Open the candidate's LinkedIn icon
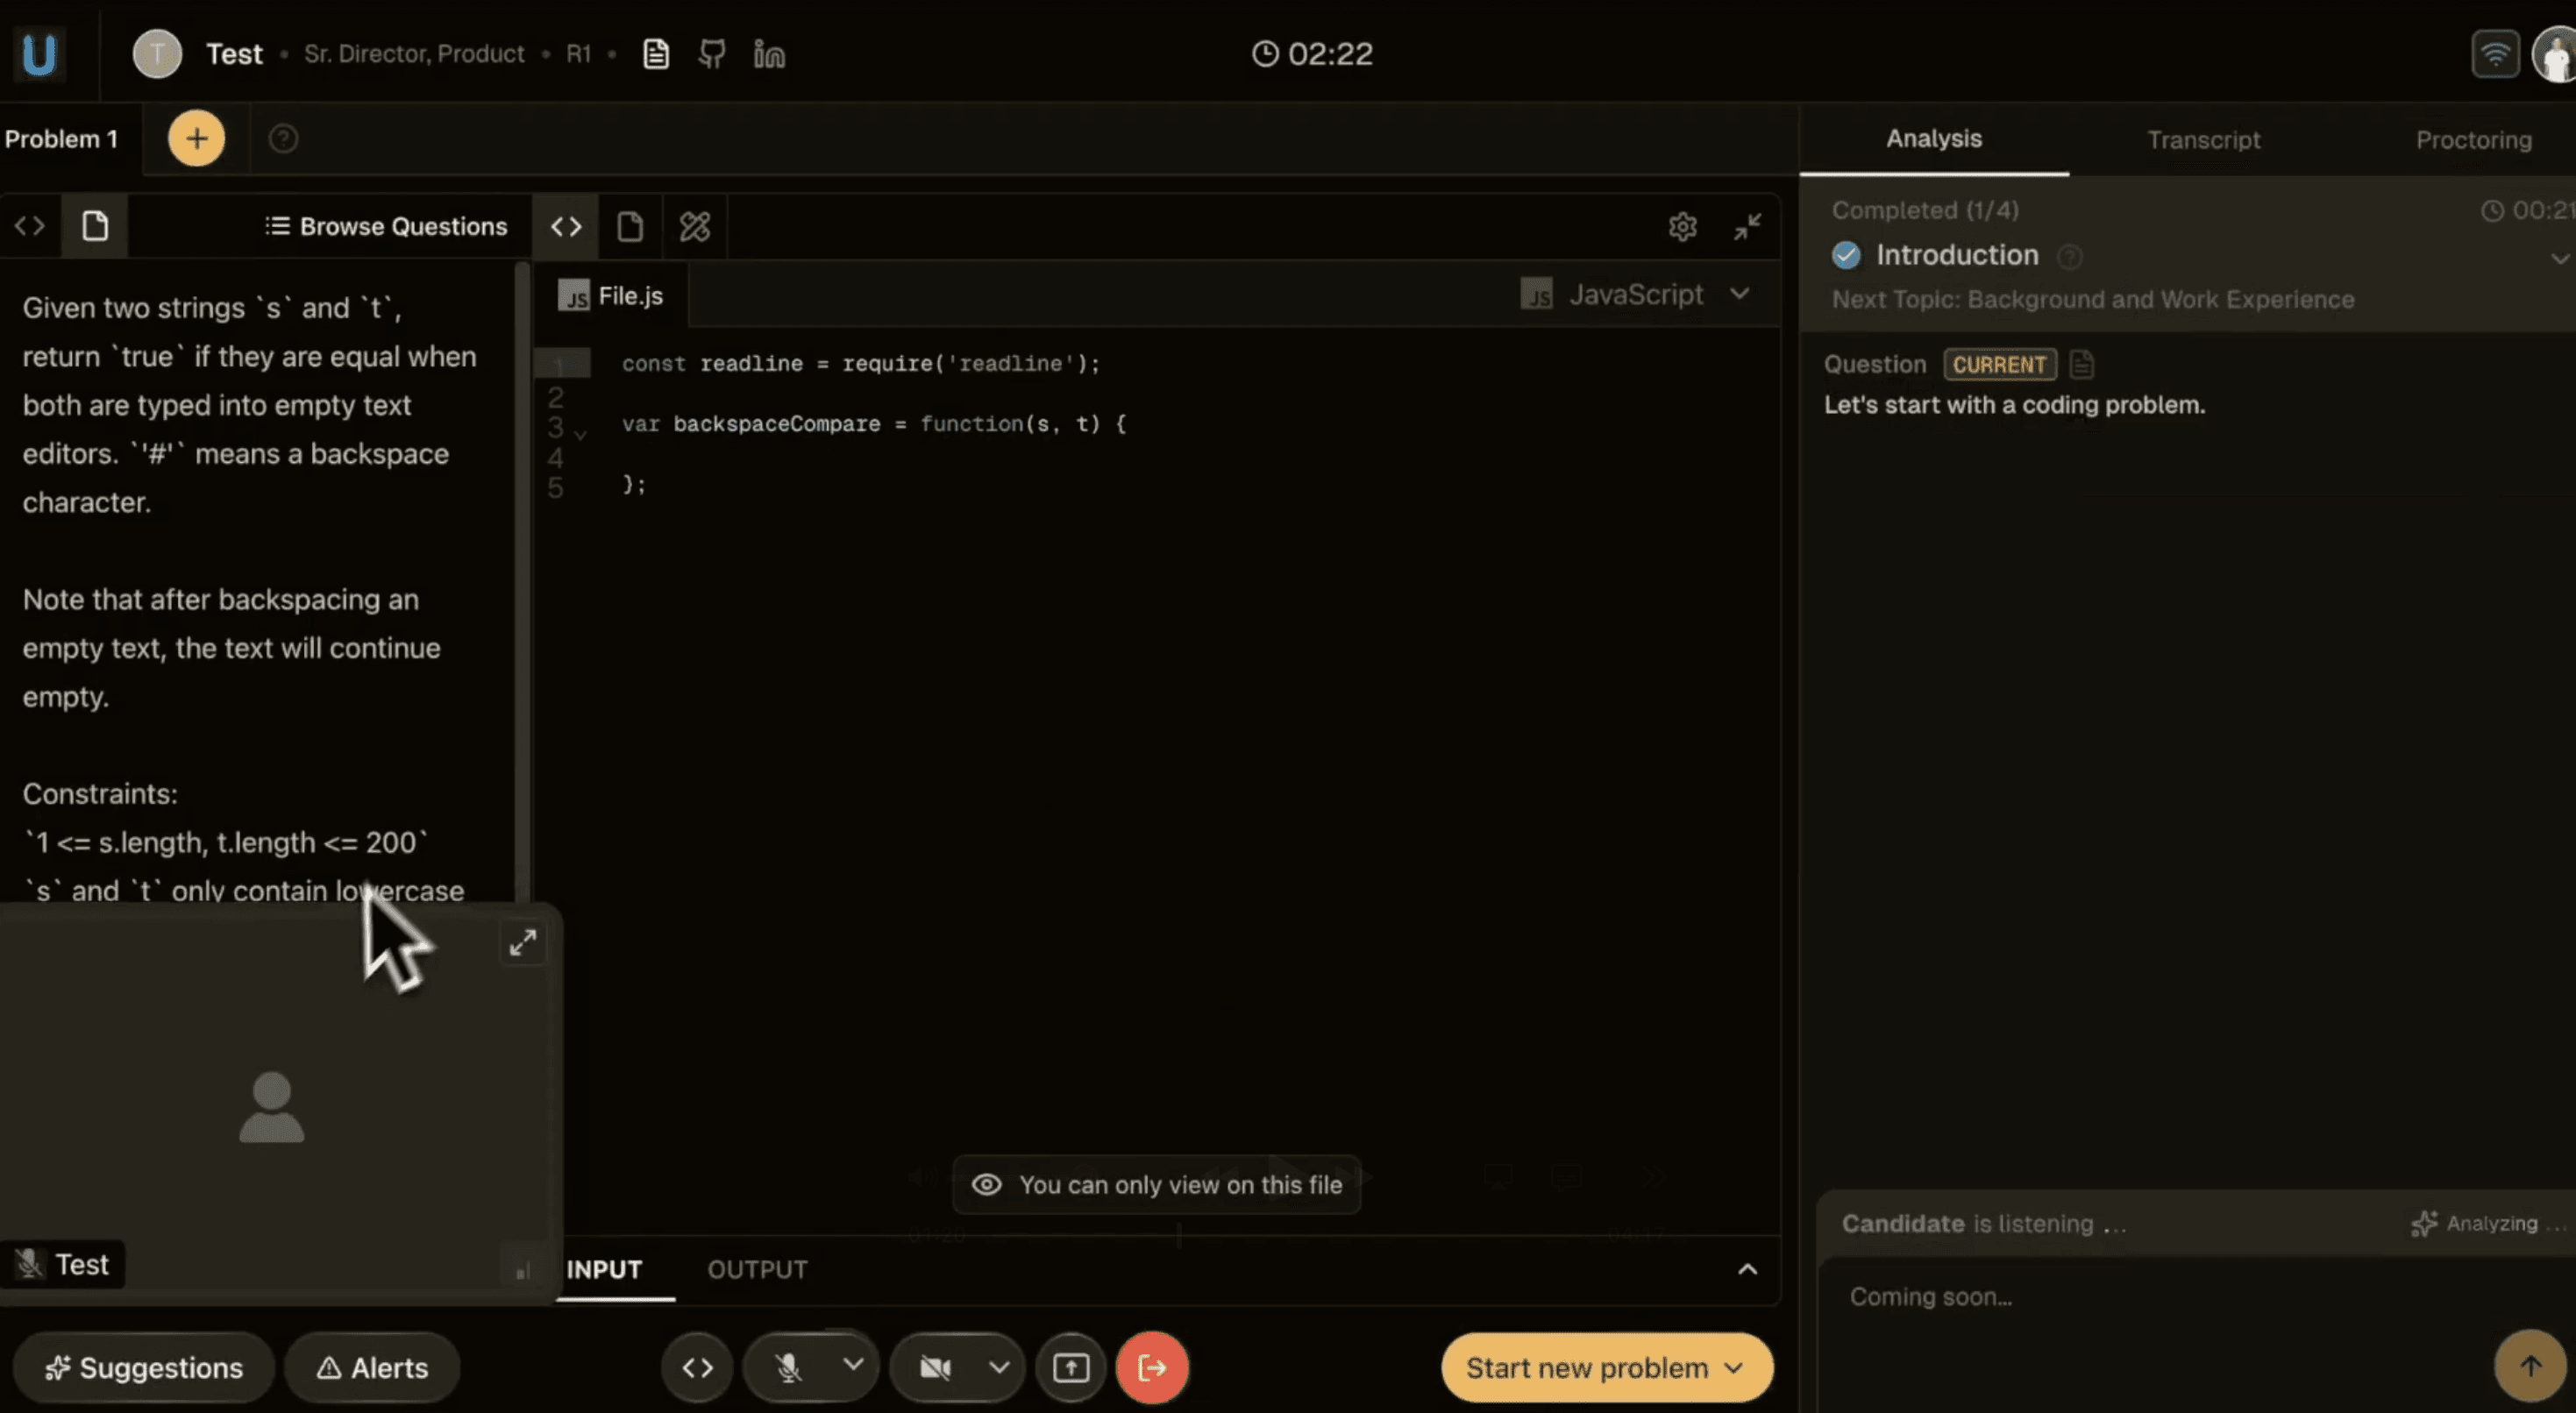Screen dimensions: 2576x1413 pyautogui.click(x=769, y=54)
